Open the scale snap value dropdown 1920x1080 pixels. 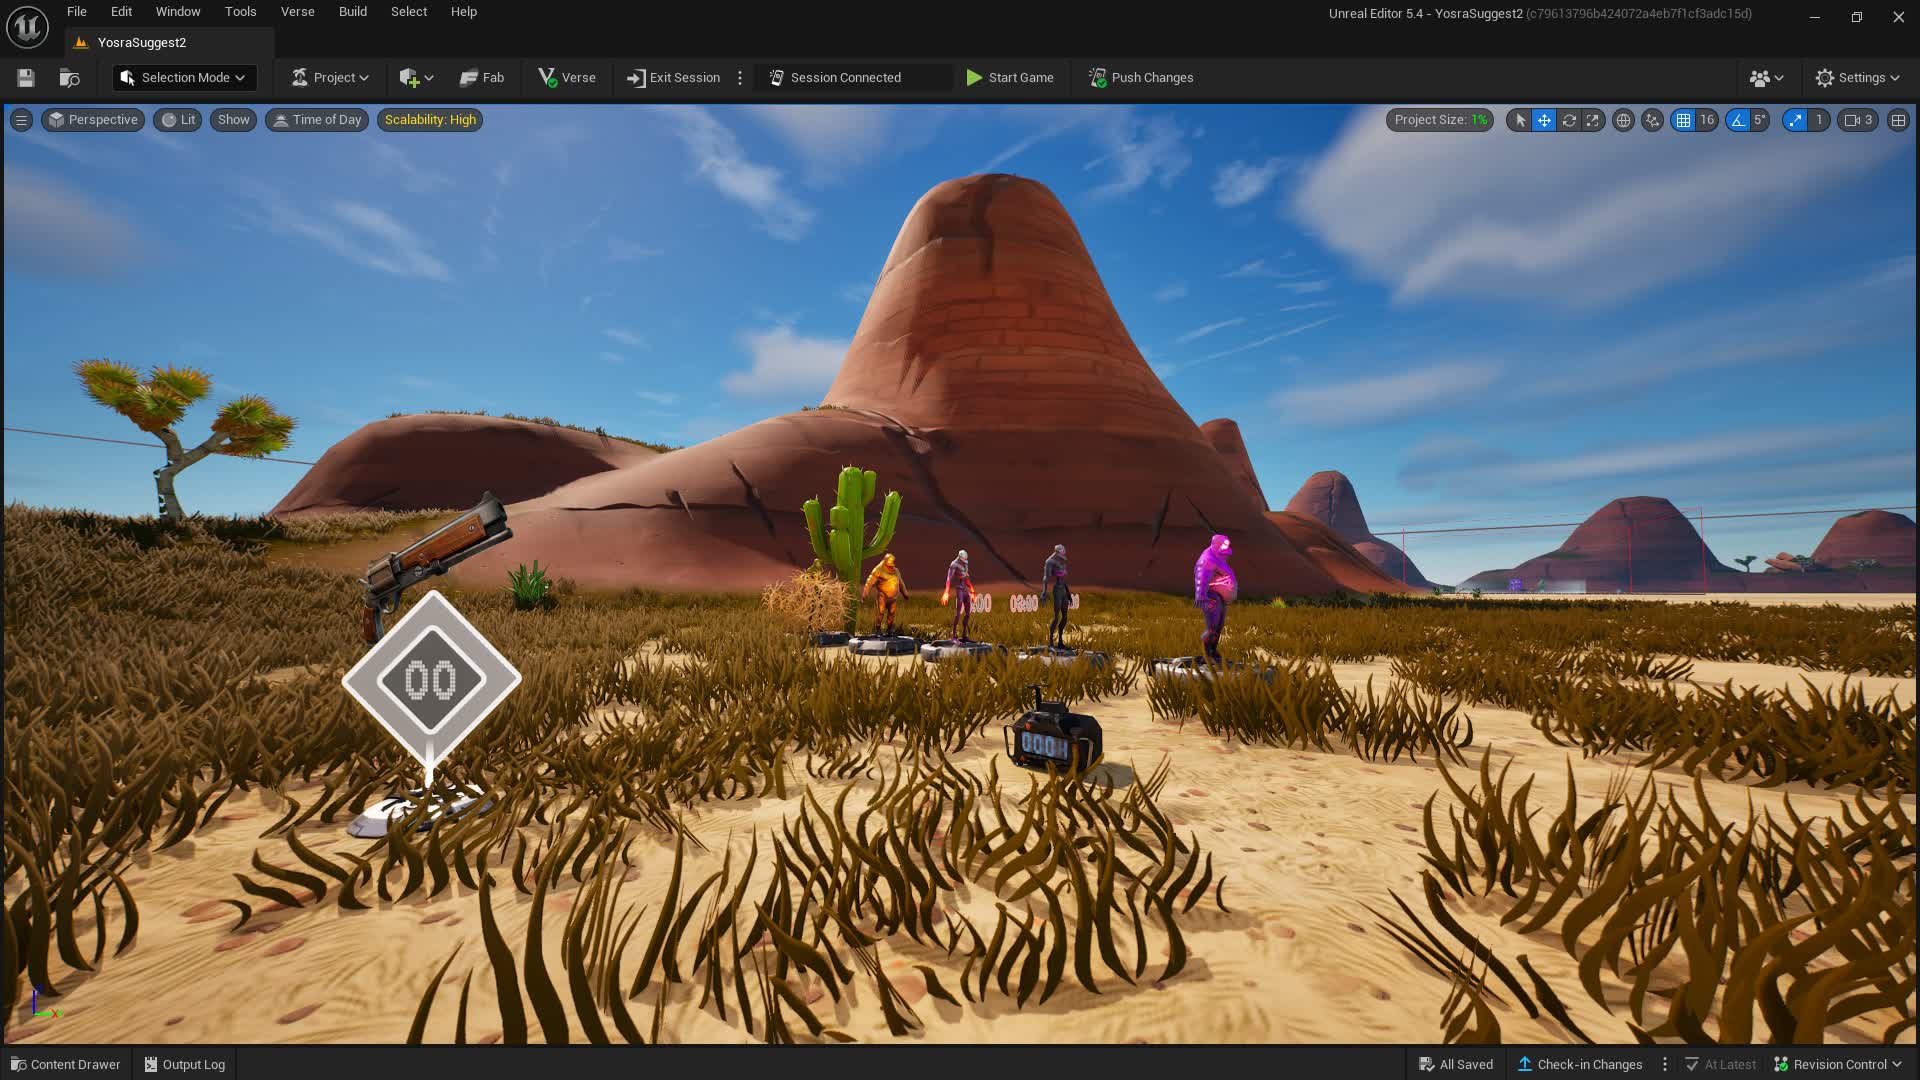[x=1819, y=120]
